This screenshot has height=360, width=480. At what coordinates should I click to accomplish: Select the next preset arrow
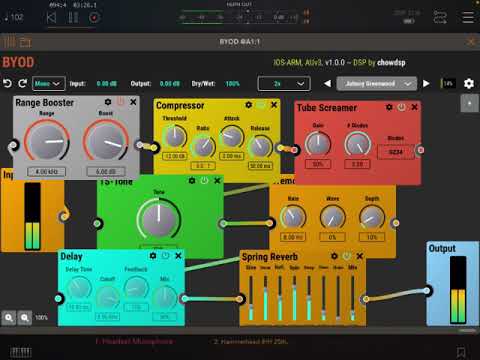(426, 83)
